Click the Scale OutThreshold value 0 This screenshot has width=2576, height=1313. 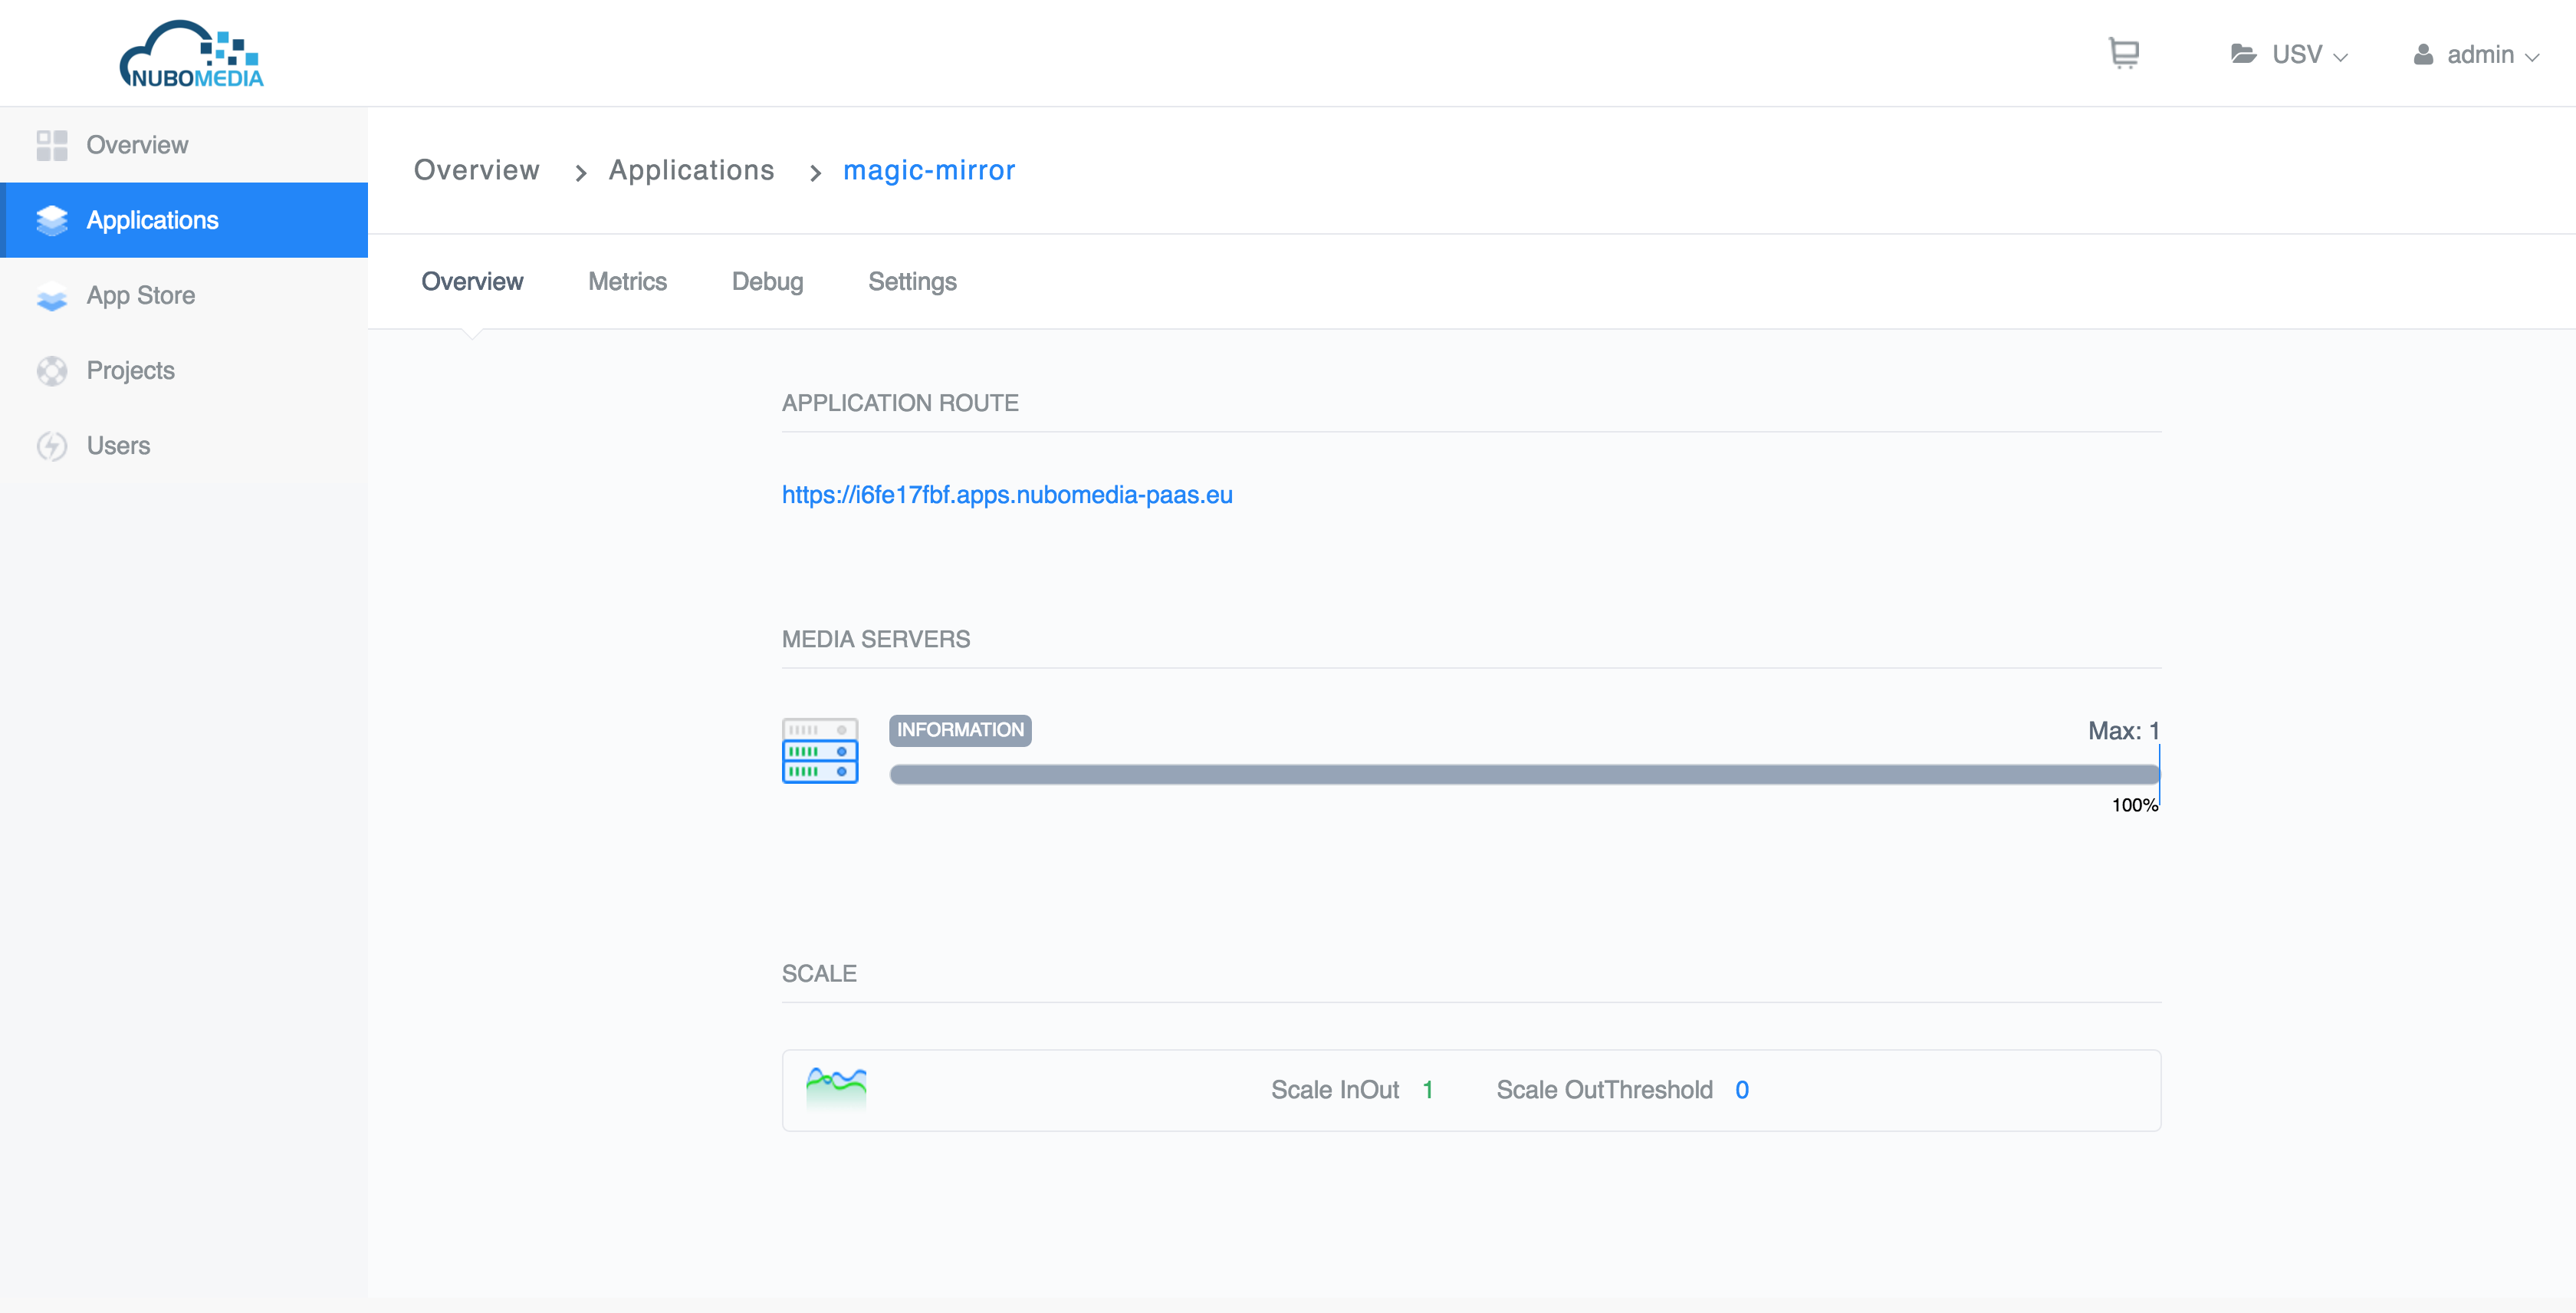click(x=1742, y=1090)
